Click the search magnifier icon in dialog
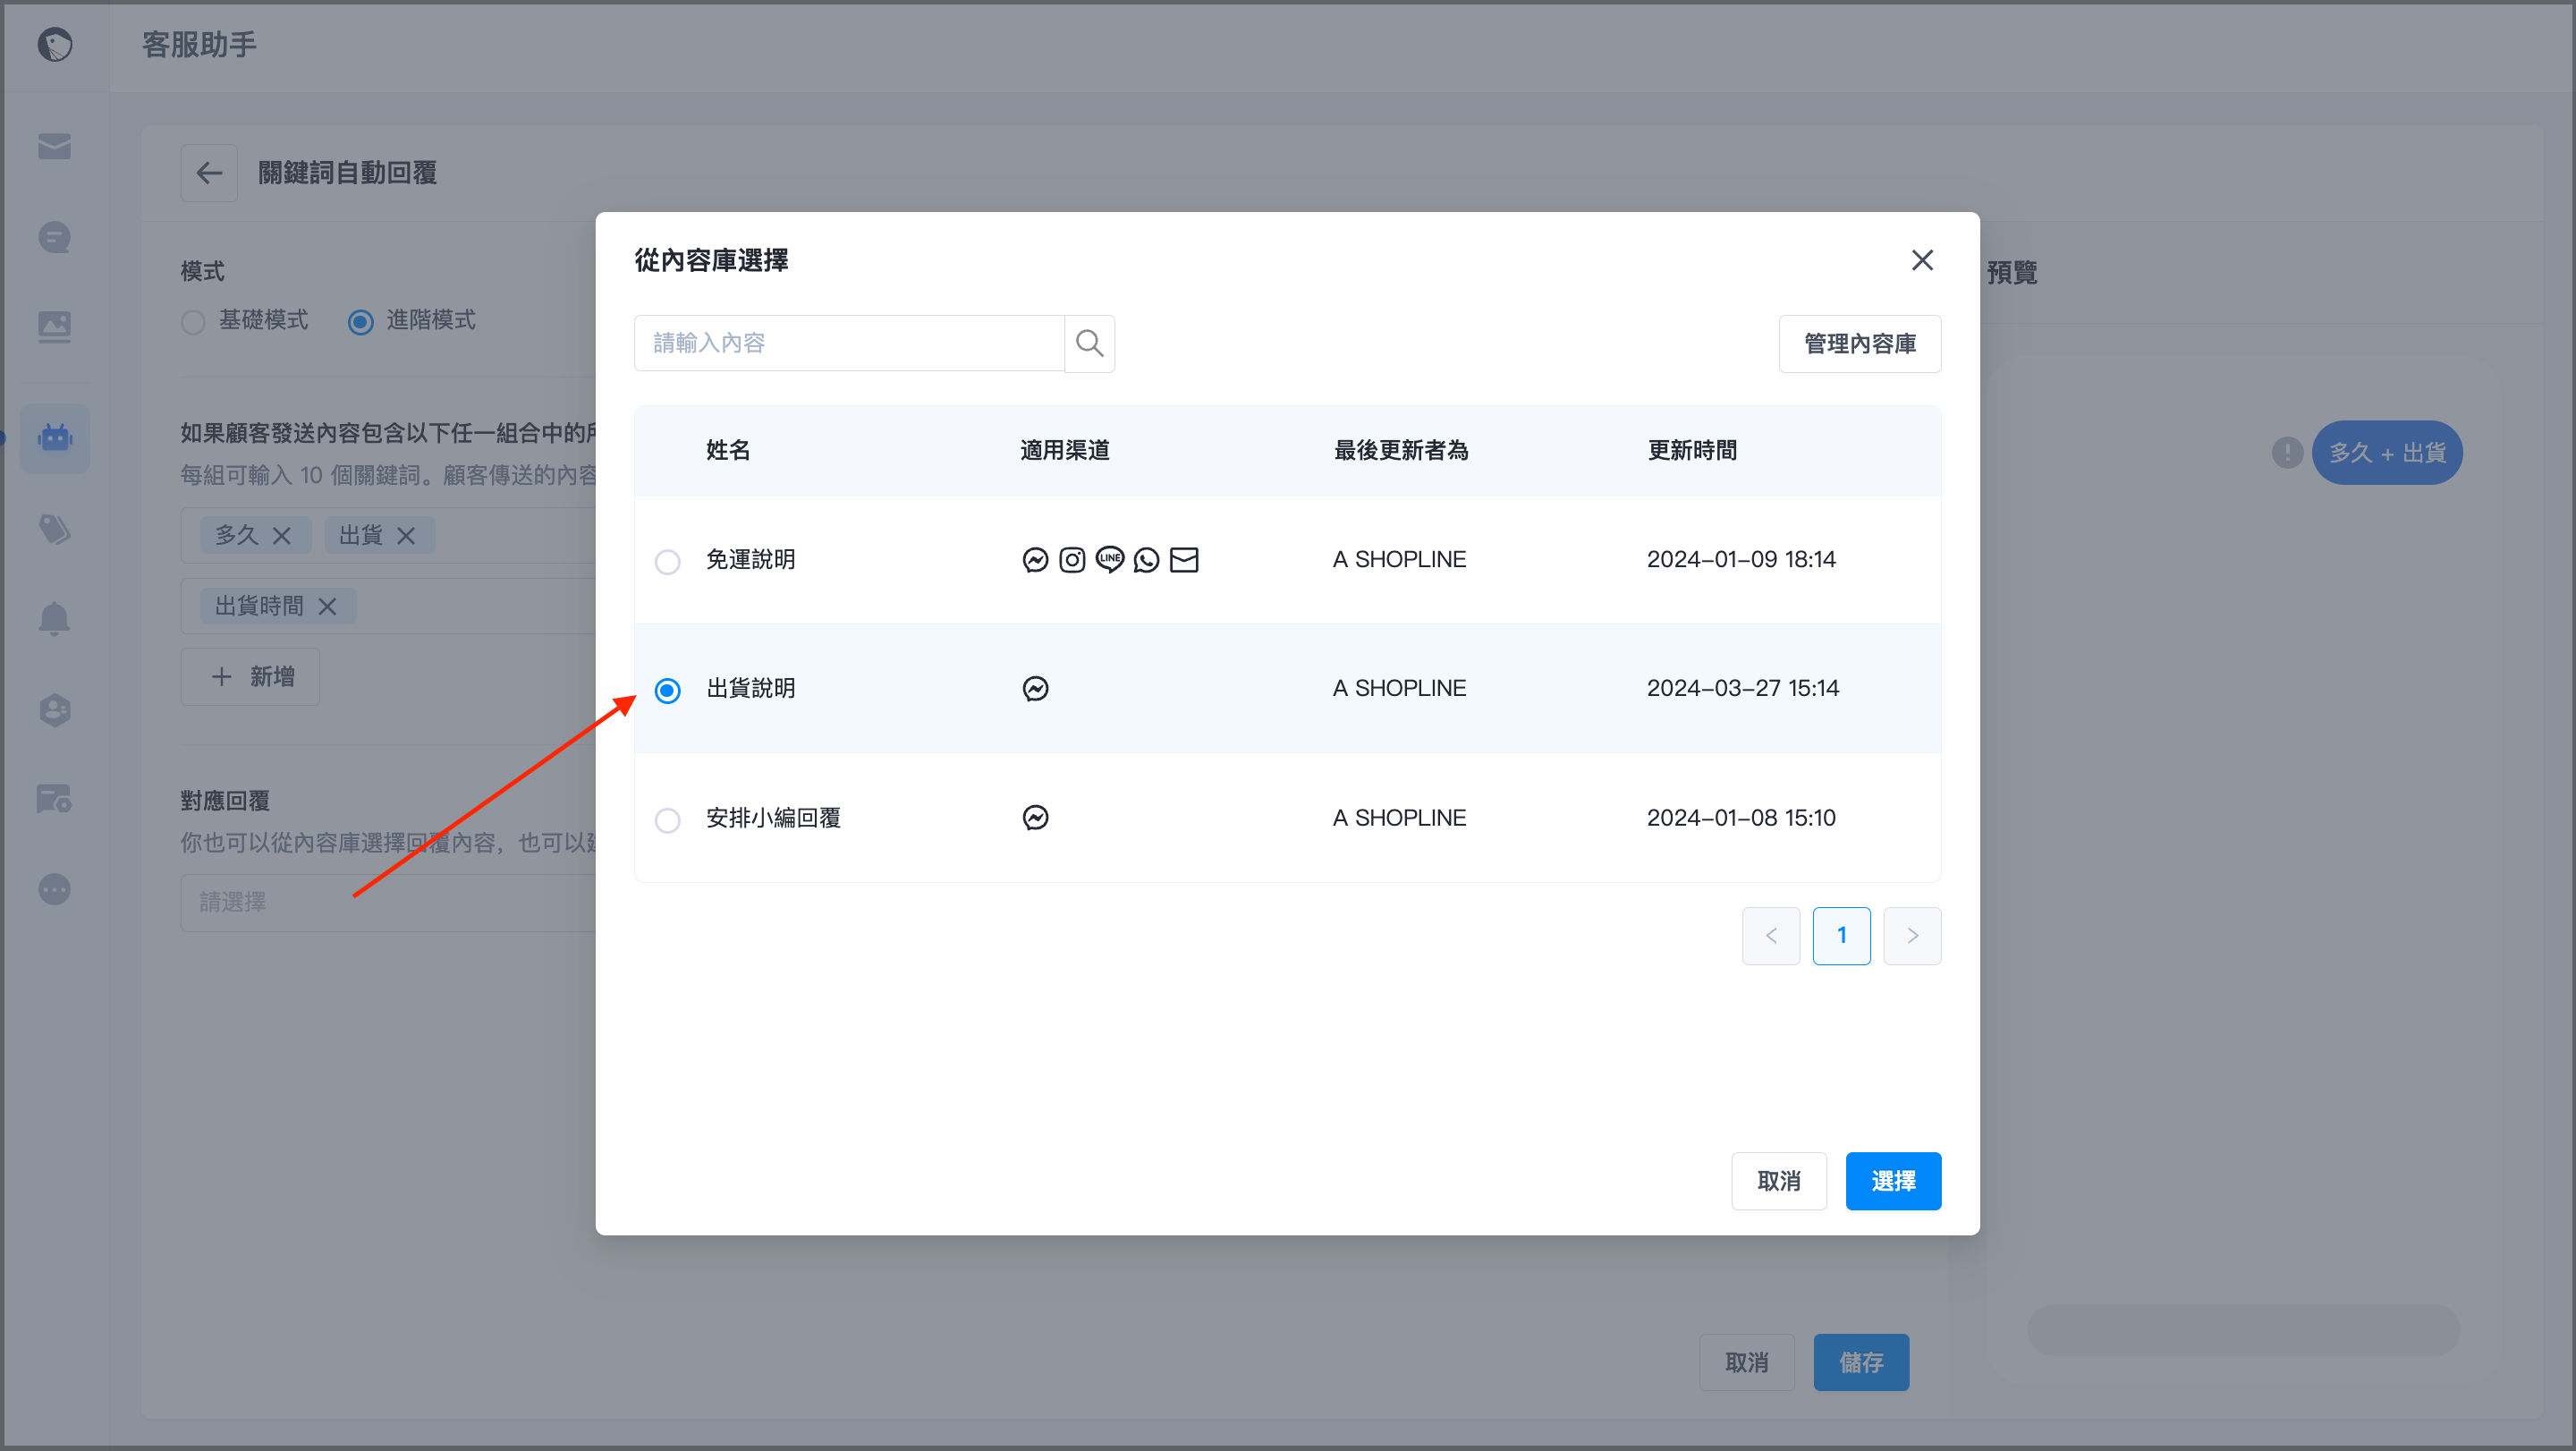2576x1451 pixels. [1089, 343]
